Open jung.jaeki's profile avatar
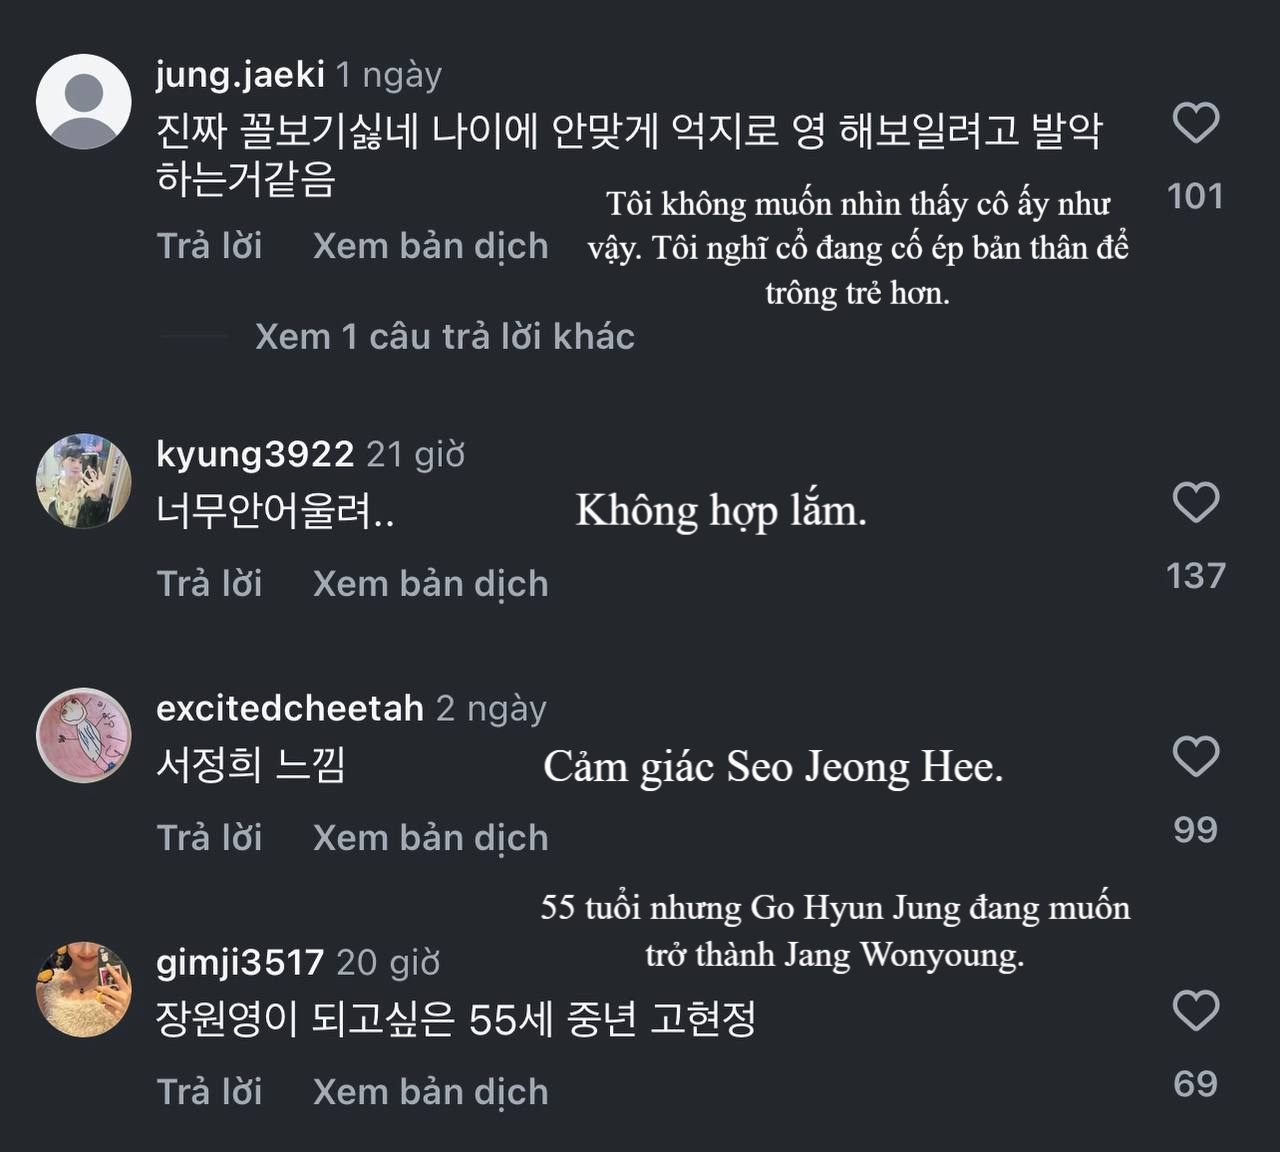 pos(84,100)
